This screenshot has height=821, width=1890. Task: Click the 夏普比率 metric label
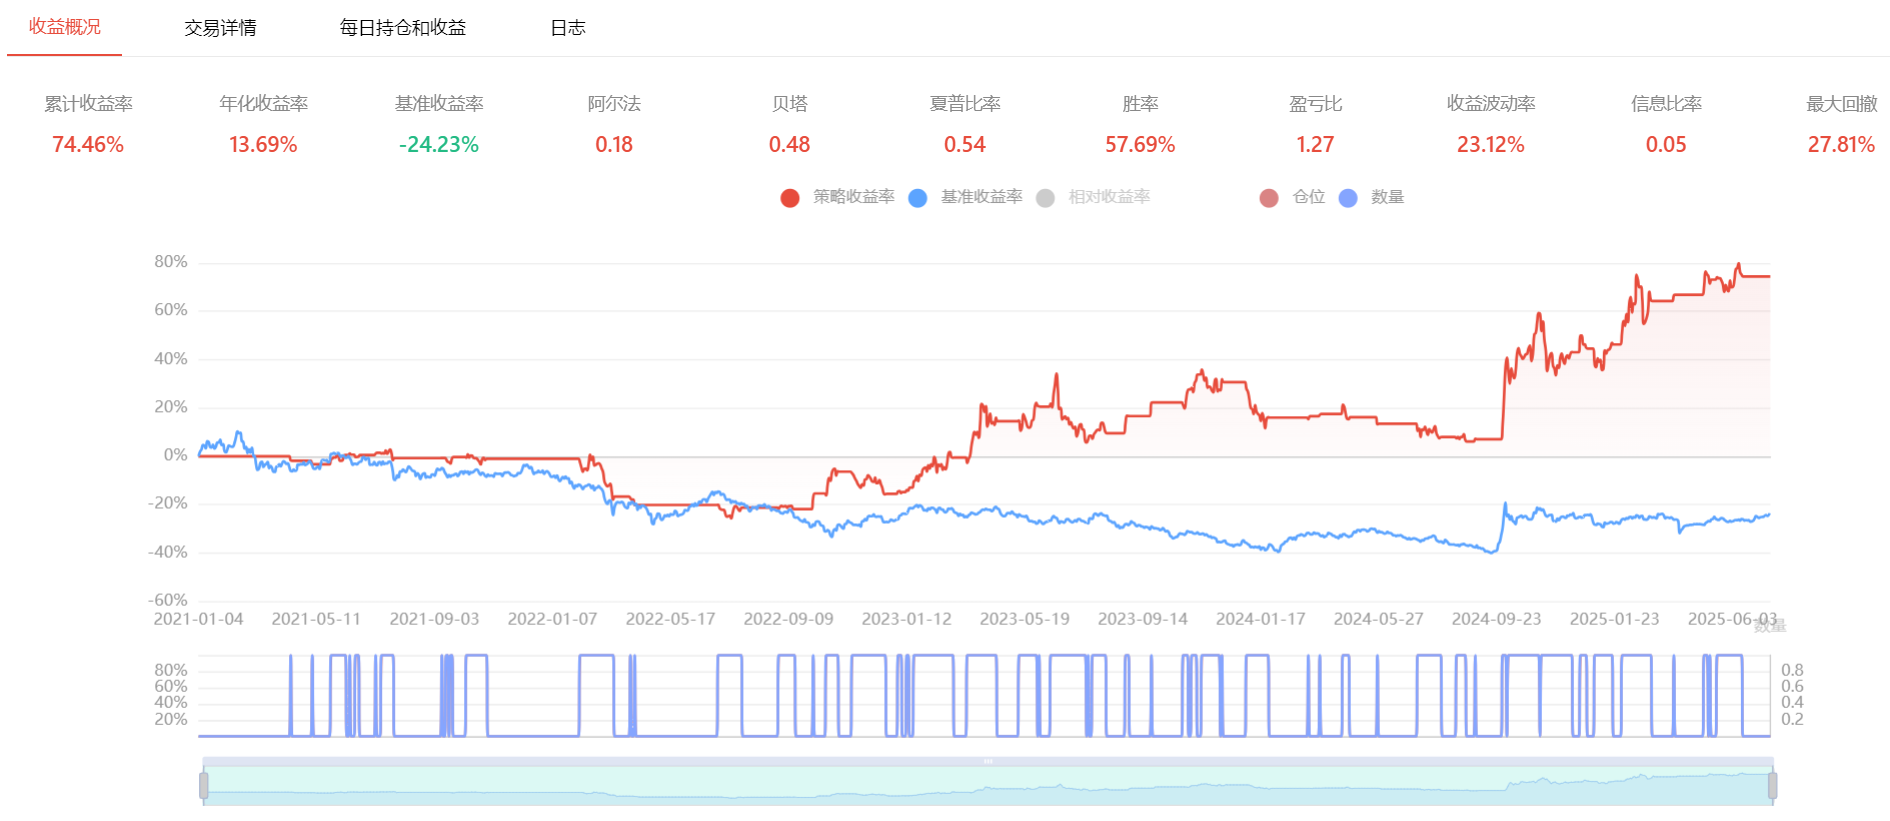pos(964,104)
